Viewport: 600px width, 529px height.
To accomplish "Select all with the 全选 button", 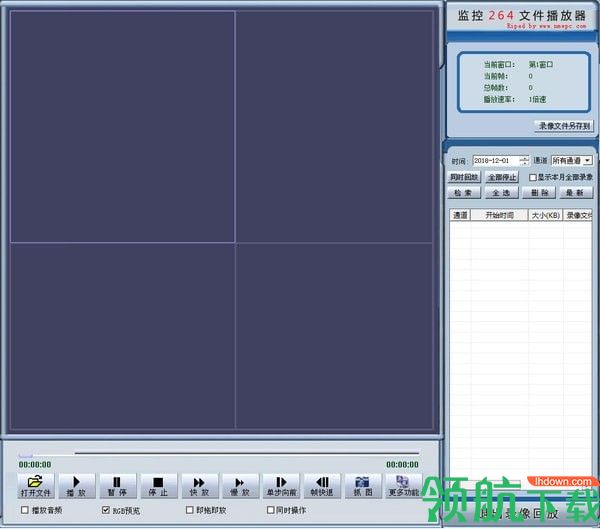I will [502, 193].
